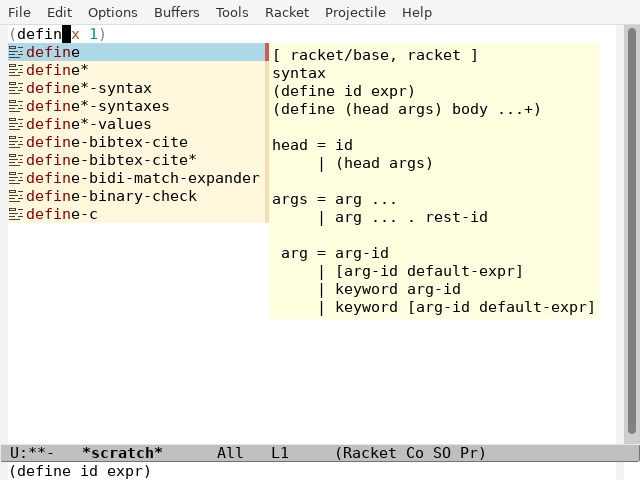Click 'keyword arg-id' grammar line
The width and height of the screenshot is (640, 480).
(398, 289)
